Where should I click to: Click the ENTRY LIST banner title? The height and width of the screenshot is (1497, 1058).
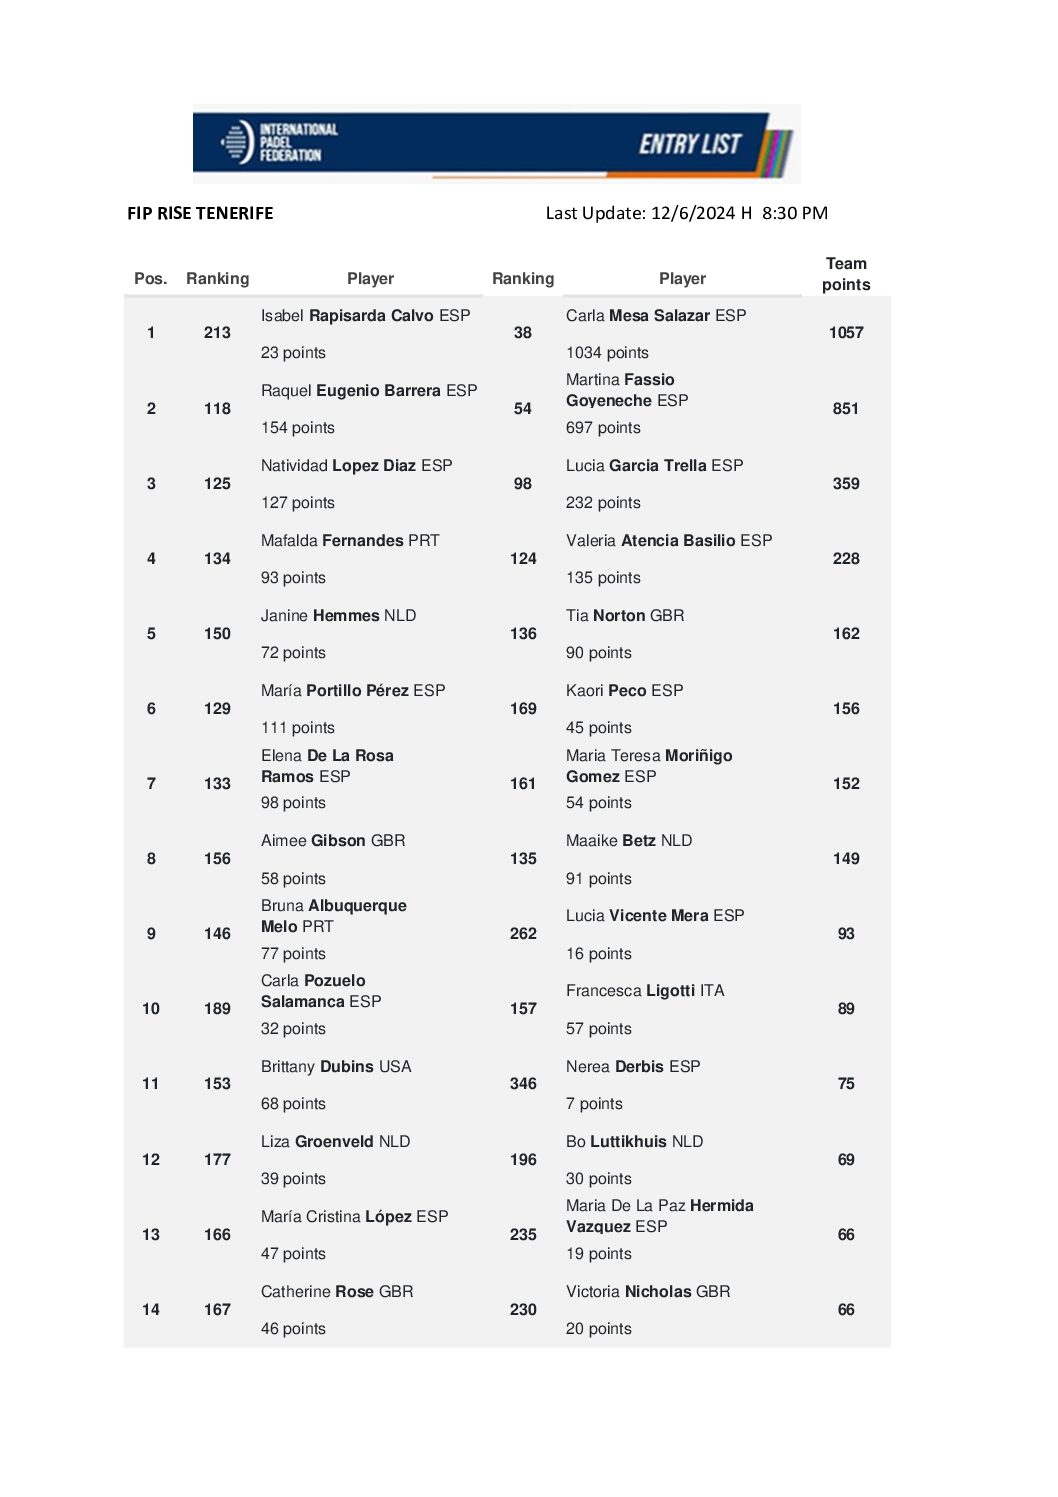(x=690, y=145)
